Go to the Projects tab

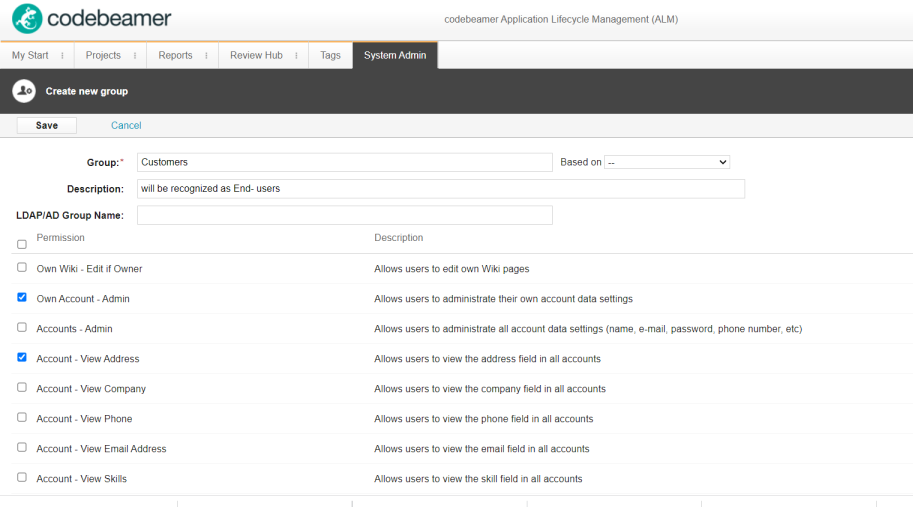coord(103,56)
